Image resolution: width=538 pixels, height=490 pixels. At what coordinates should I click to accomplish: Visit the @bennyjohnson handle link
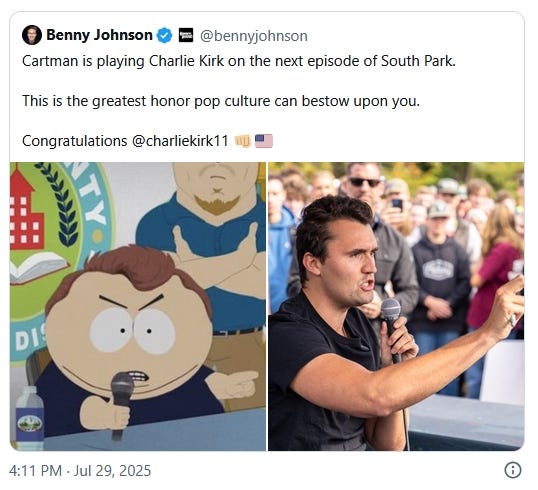click(x=254, y=36)
